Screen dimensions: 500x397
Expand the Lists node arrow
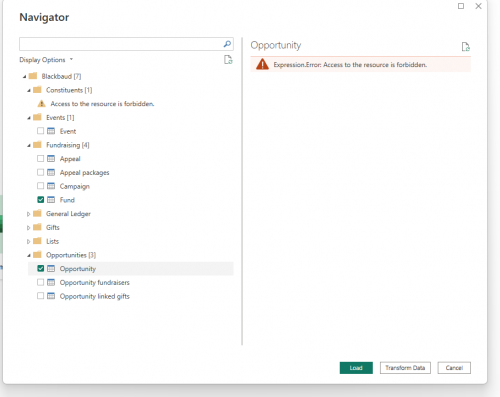[x=28, y=241]
